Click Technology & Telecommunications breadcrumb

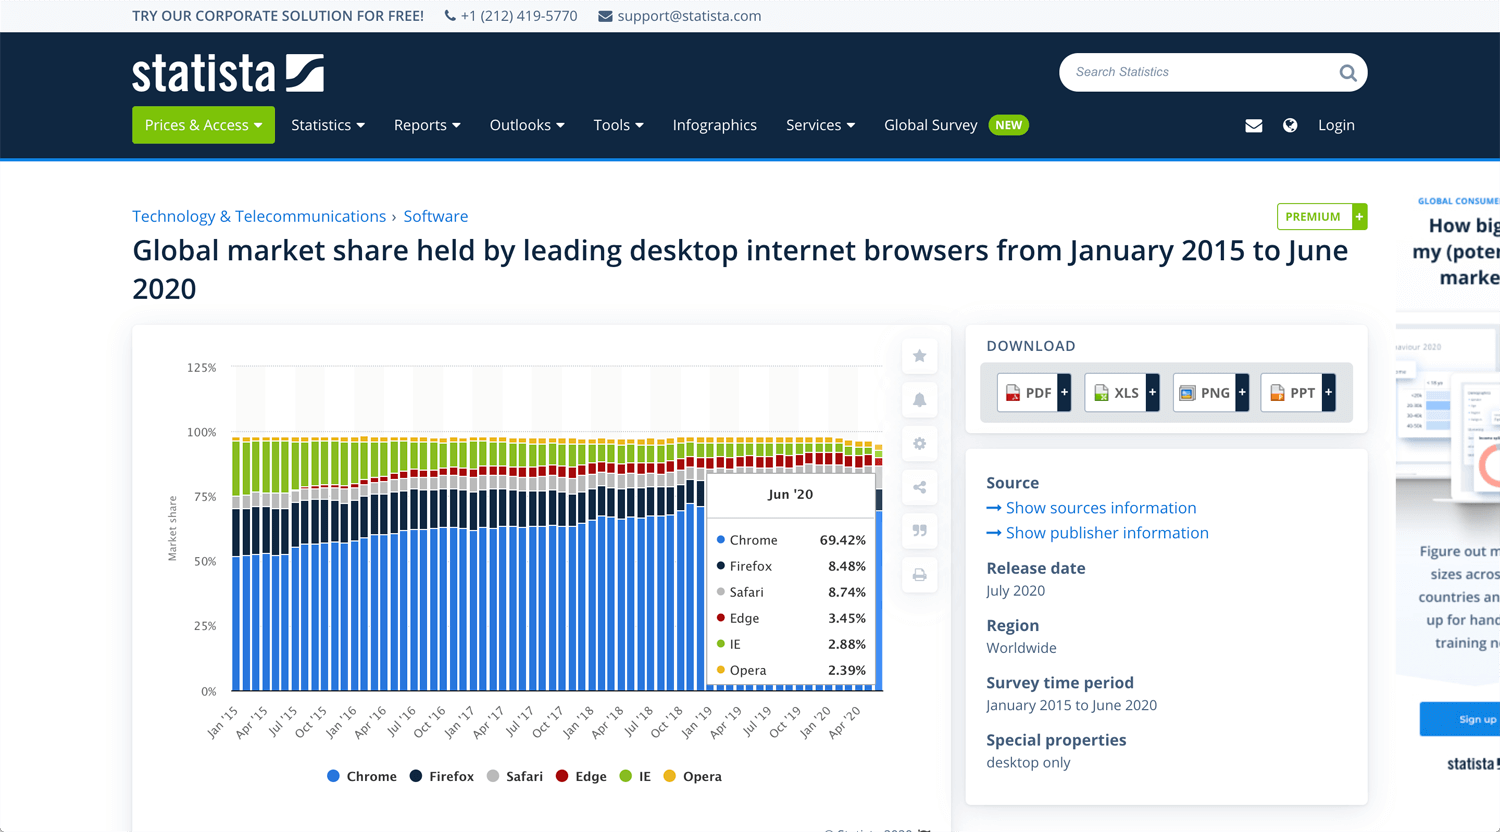pyautogui.click(x=259, y=216)
